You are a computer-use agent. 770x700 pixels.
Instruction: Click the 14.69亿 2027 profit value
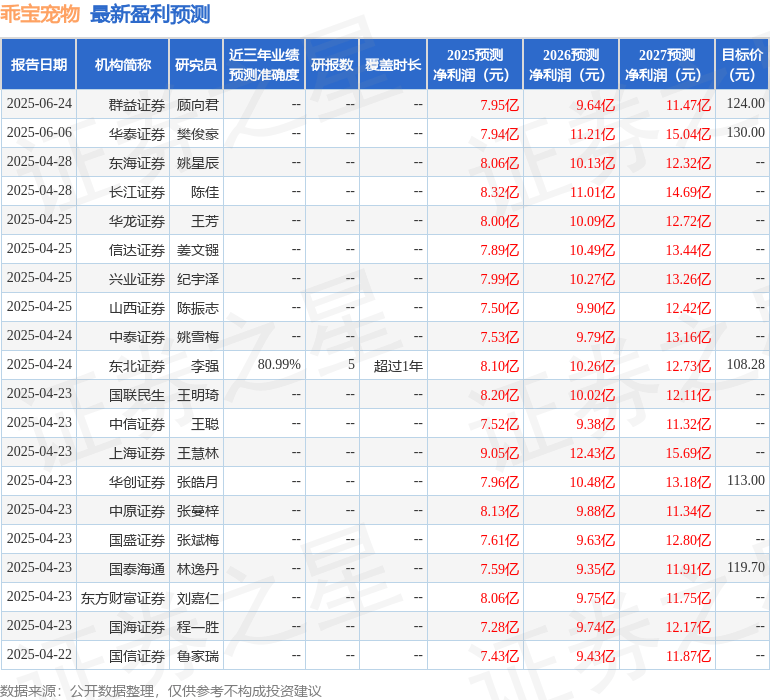[688, 192]
